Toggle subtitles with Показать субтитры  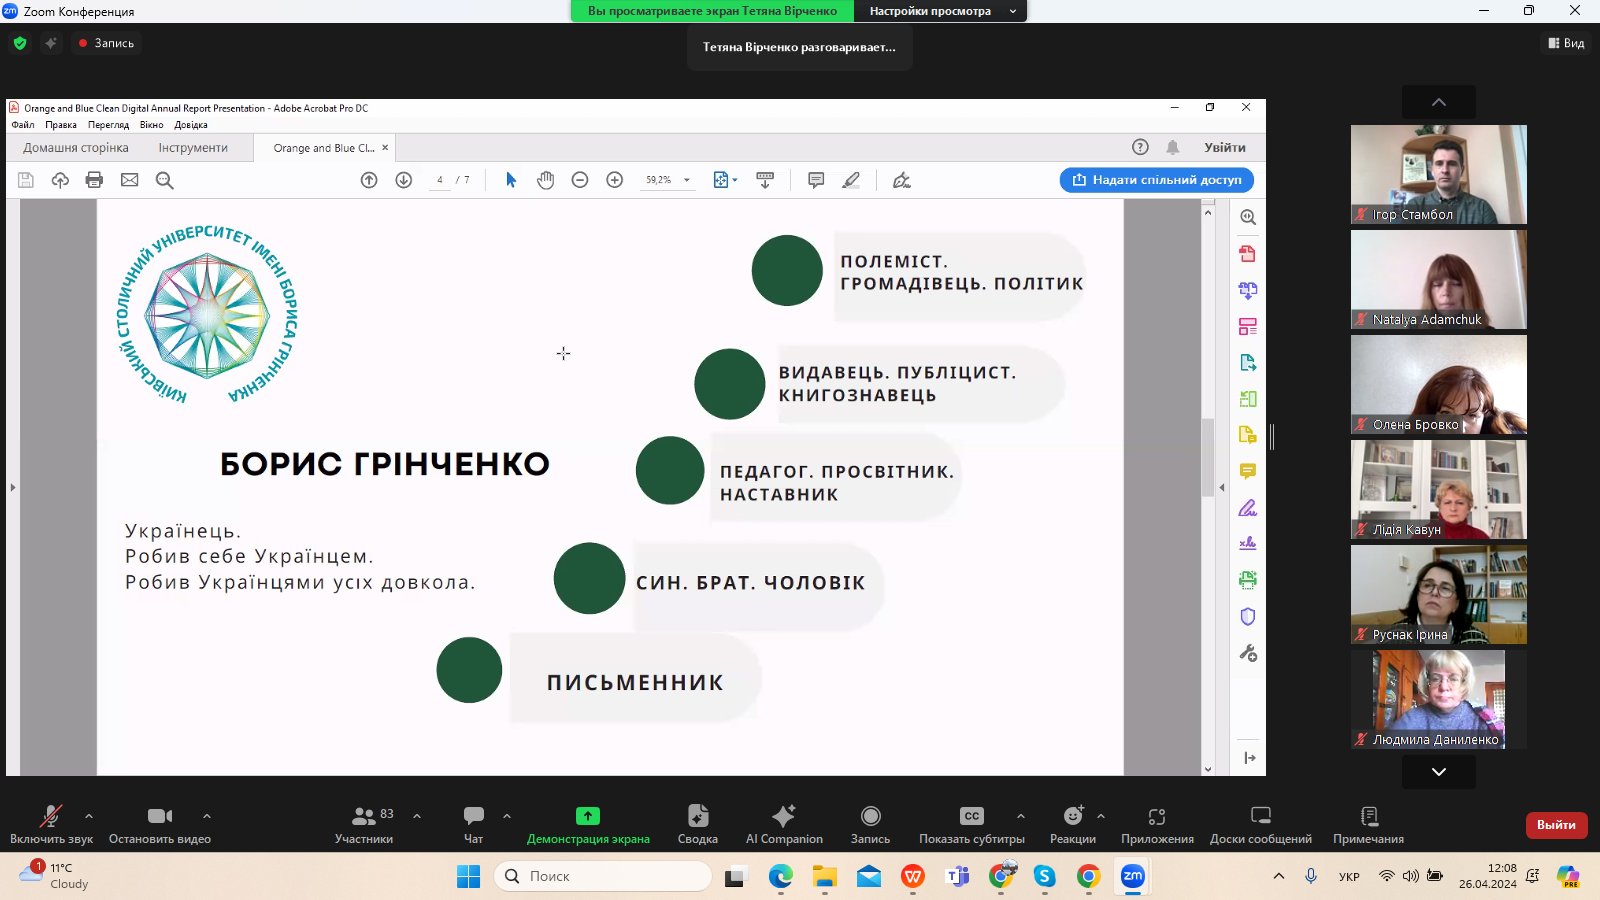pos(971,823)
